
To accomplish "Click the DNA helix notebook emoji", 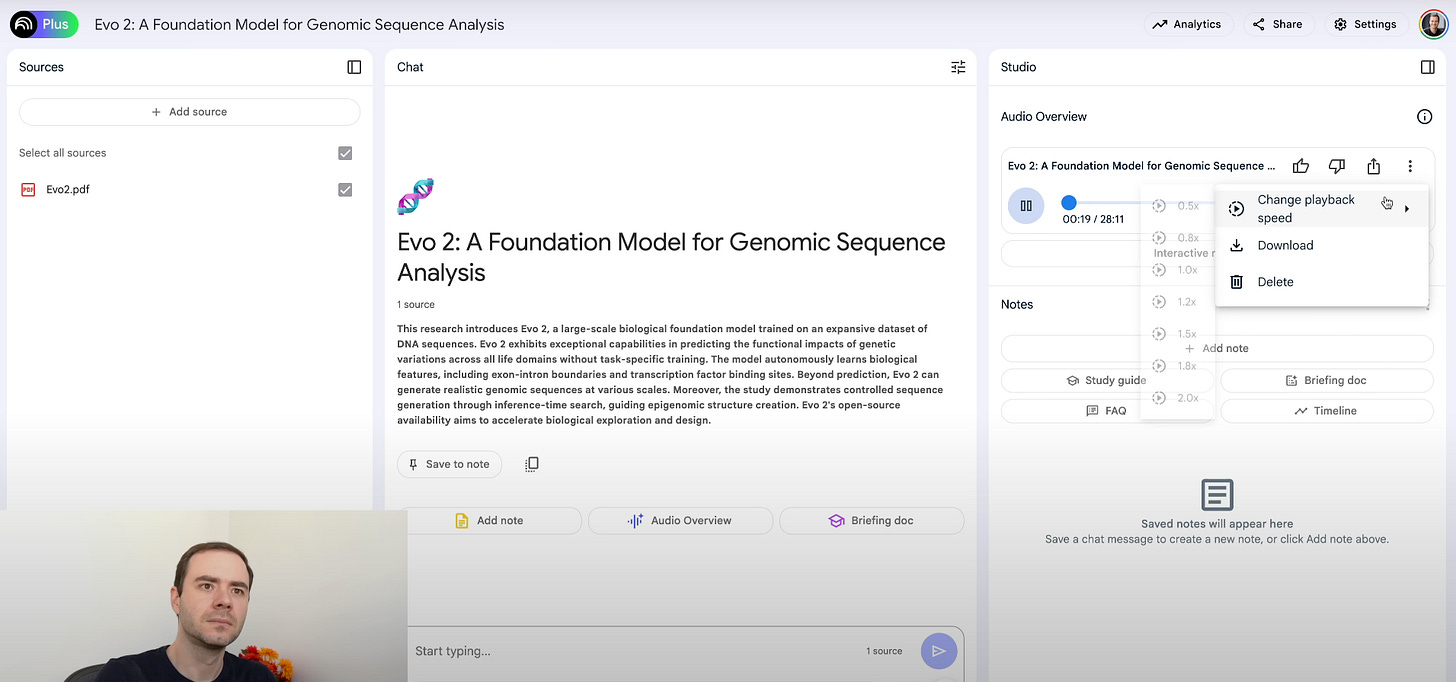I will click(416, 197).
